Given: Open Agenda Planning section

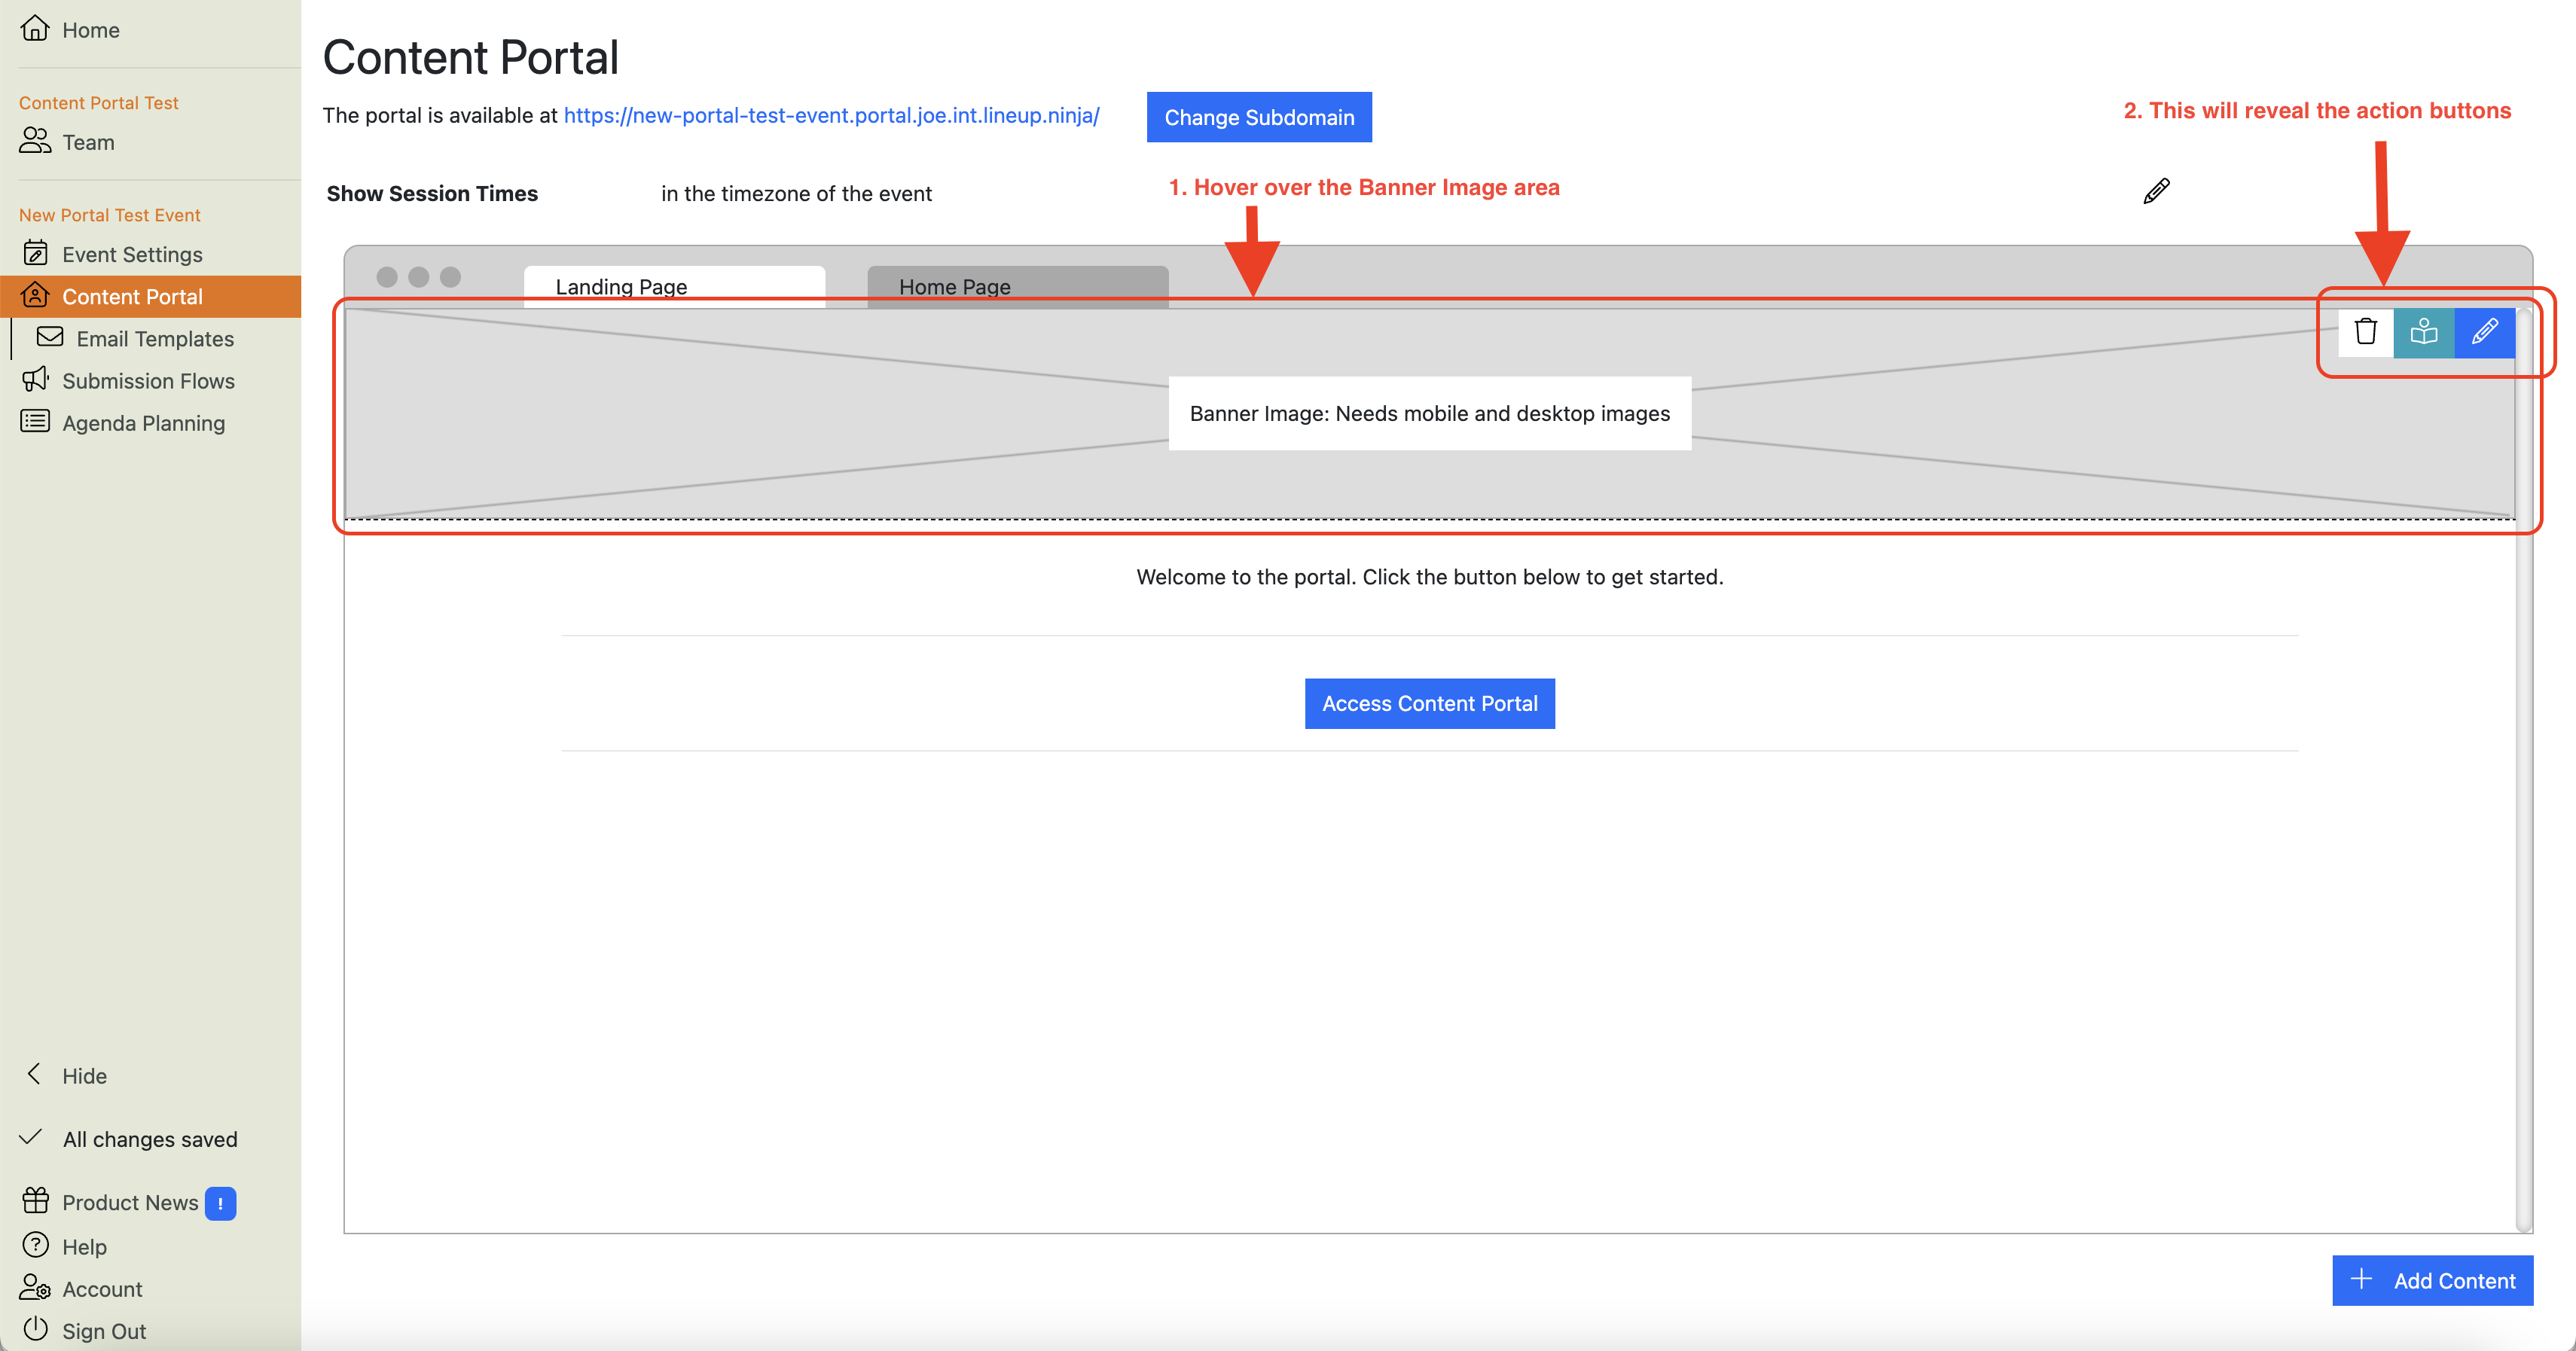Looking at the screenshot, I should click(143, 423).
